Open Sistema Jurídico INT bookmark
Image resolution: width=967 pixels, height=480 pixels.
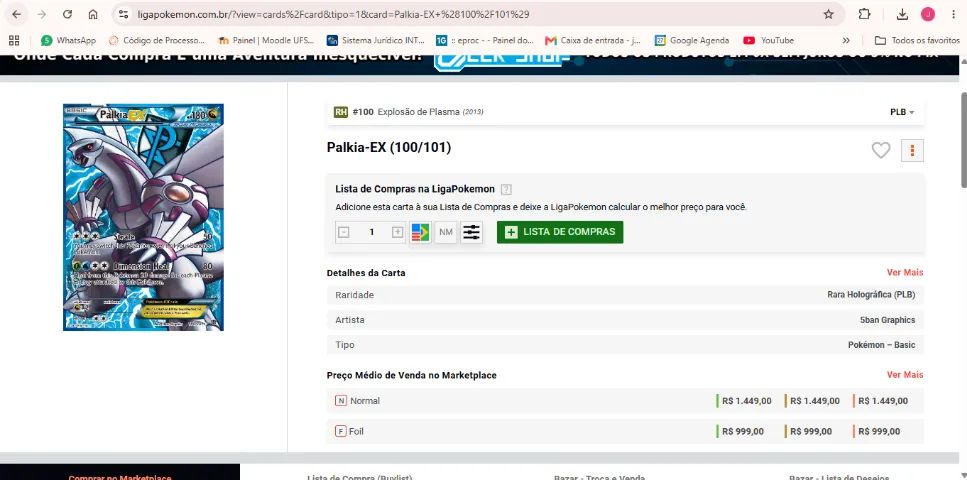click(x=376, y=40)
